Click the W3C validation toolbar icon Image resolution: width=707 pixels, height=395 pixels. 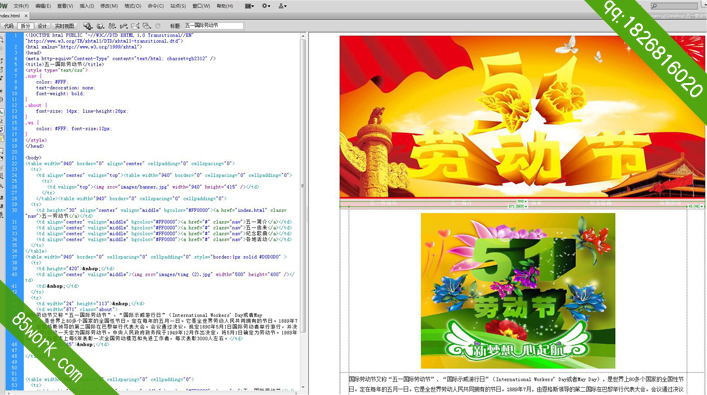point(124,26)
